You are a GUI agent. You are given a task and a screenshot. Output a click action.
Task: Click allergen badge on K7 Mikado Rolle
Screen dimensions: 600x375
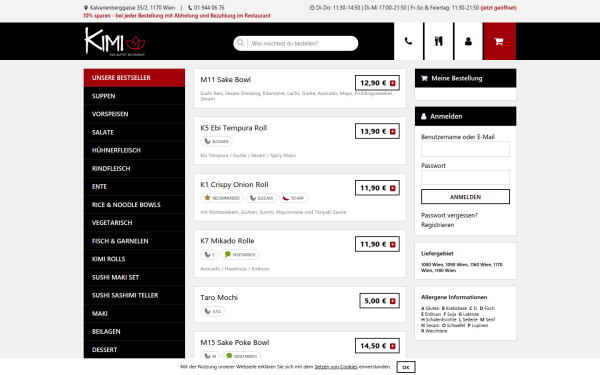point(209,254)
